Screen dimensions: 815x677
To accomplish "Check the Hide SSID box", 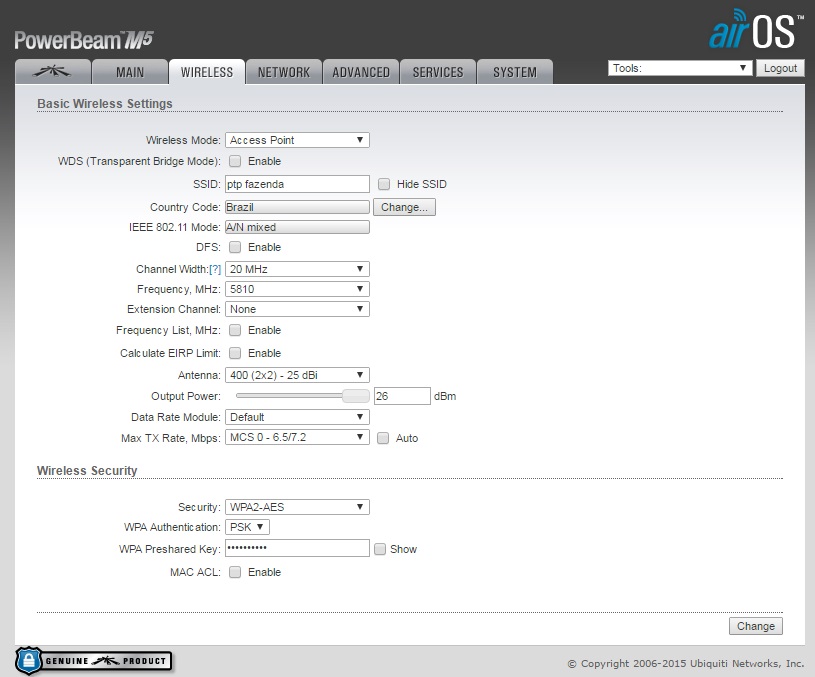I will pyautogui.click(x=384, y=184).
